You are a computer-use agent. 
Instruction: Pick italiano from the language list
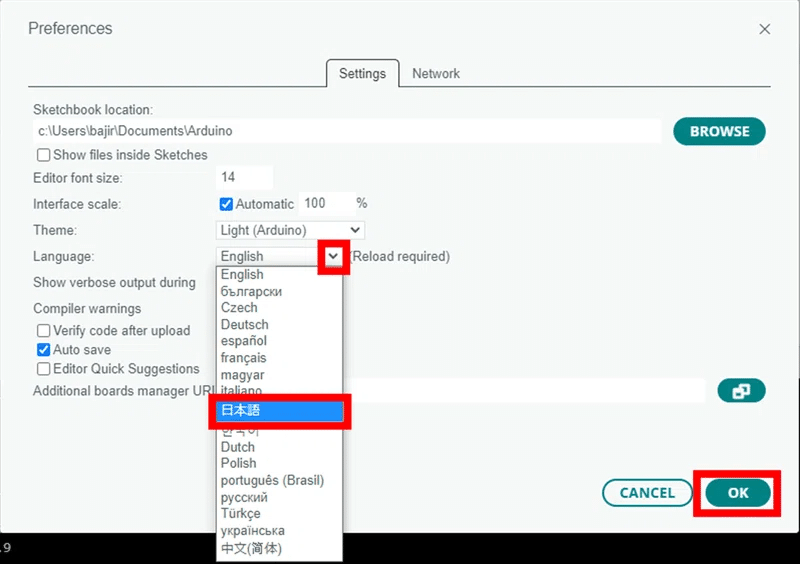pyautogui.click(x=279, y=390)
